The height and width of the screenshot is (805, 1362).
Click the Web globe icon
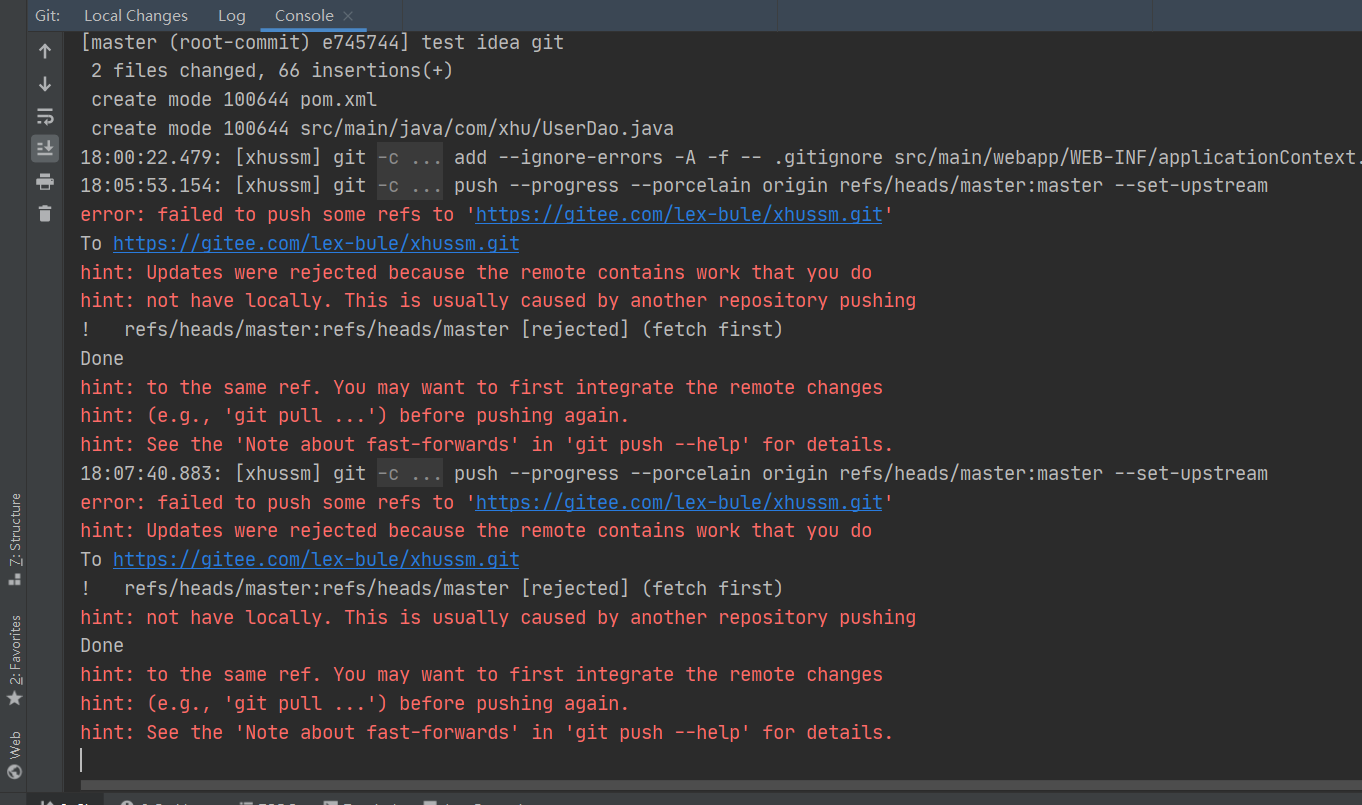click(14, 772)
